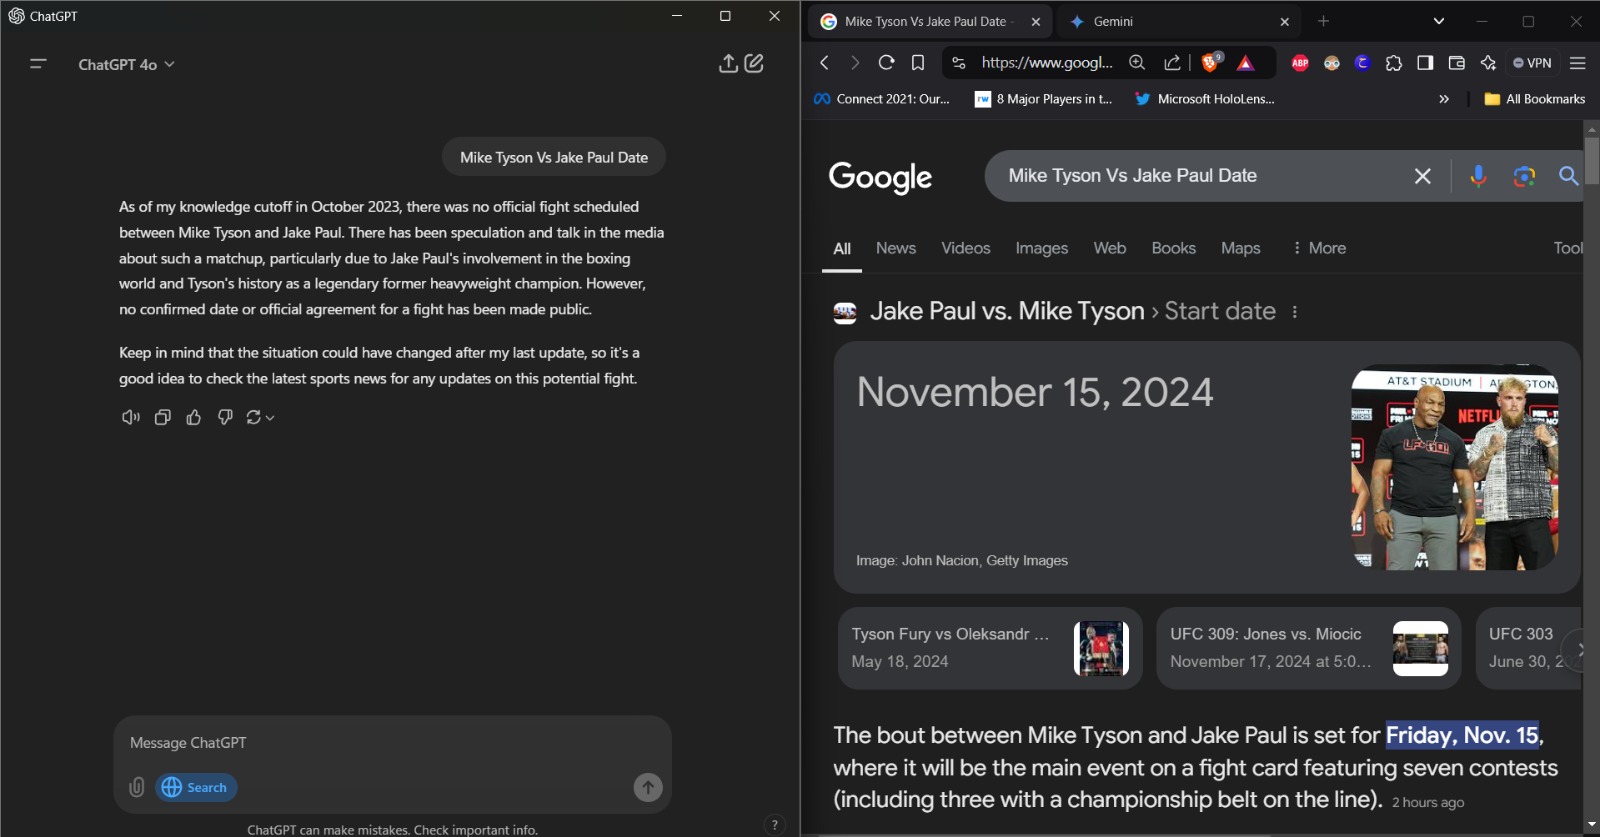Switch to the Images results tab

[1041, 248]
